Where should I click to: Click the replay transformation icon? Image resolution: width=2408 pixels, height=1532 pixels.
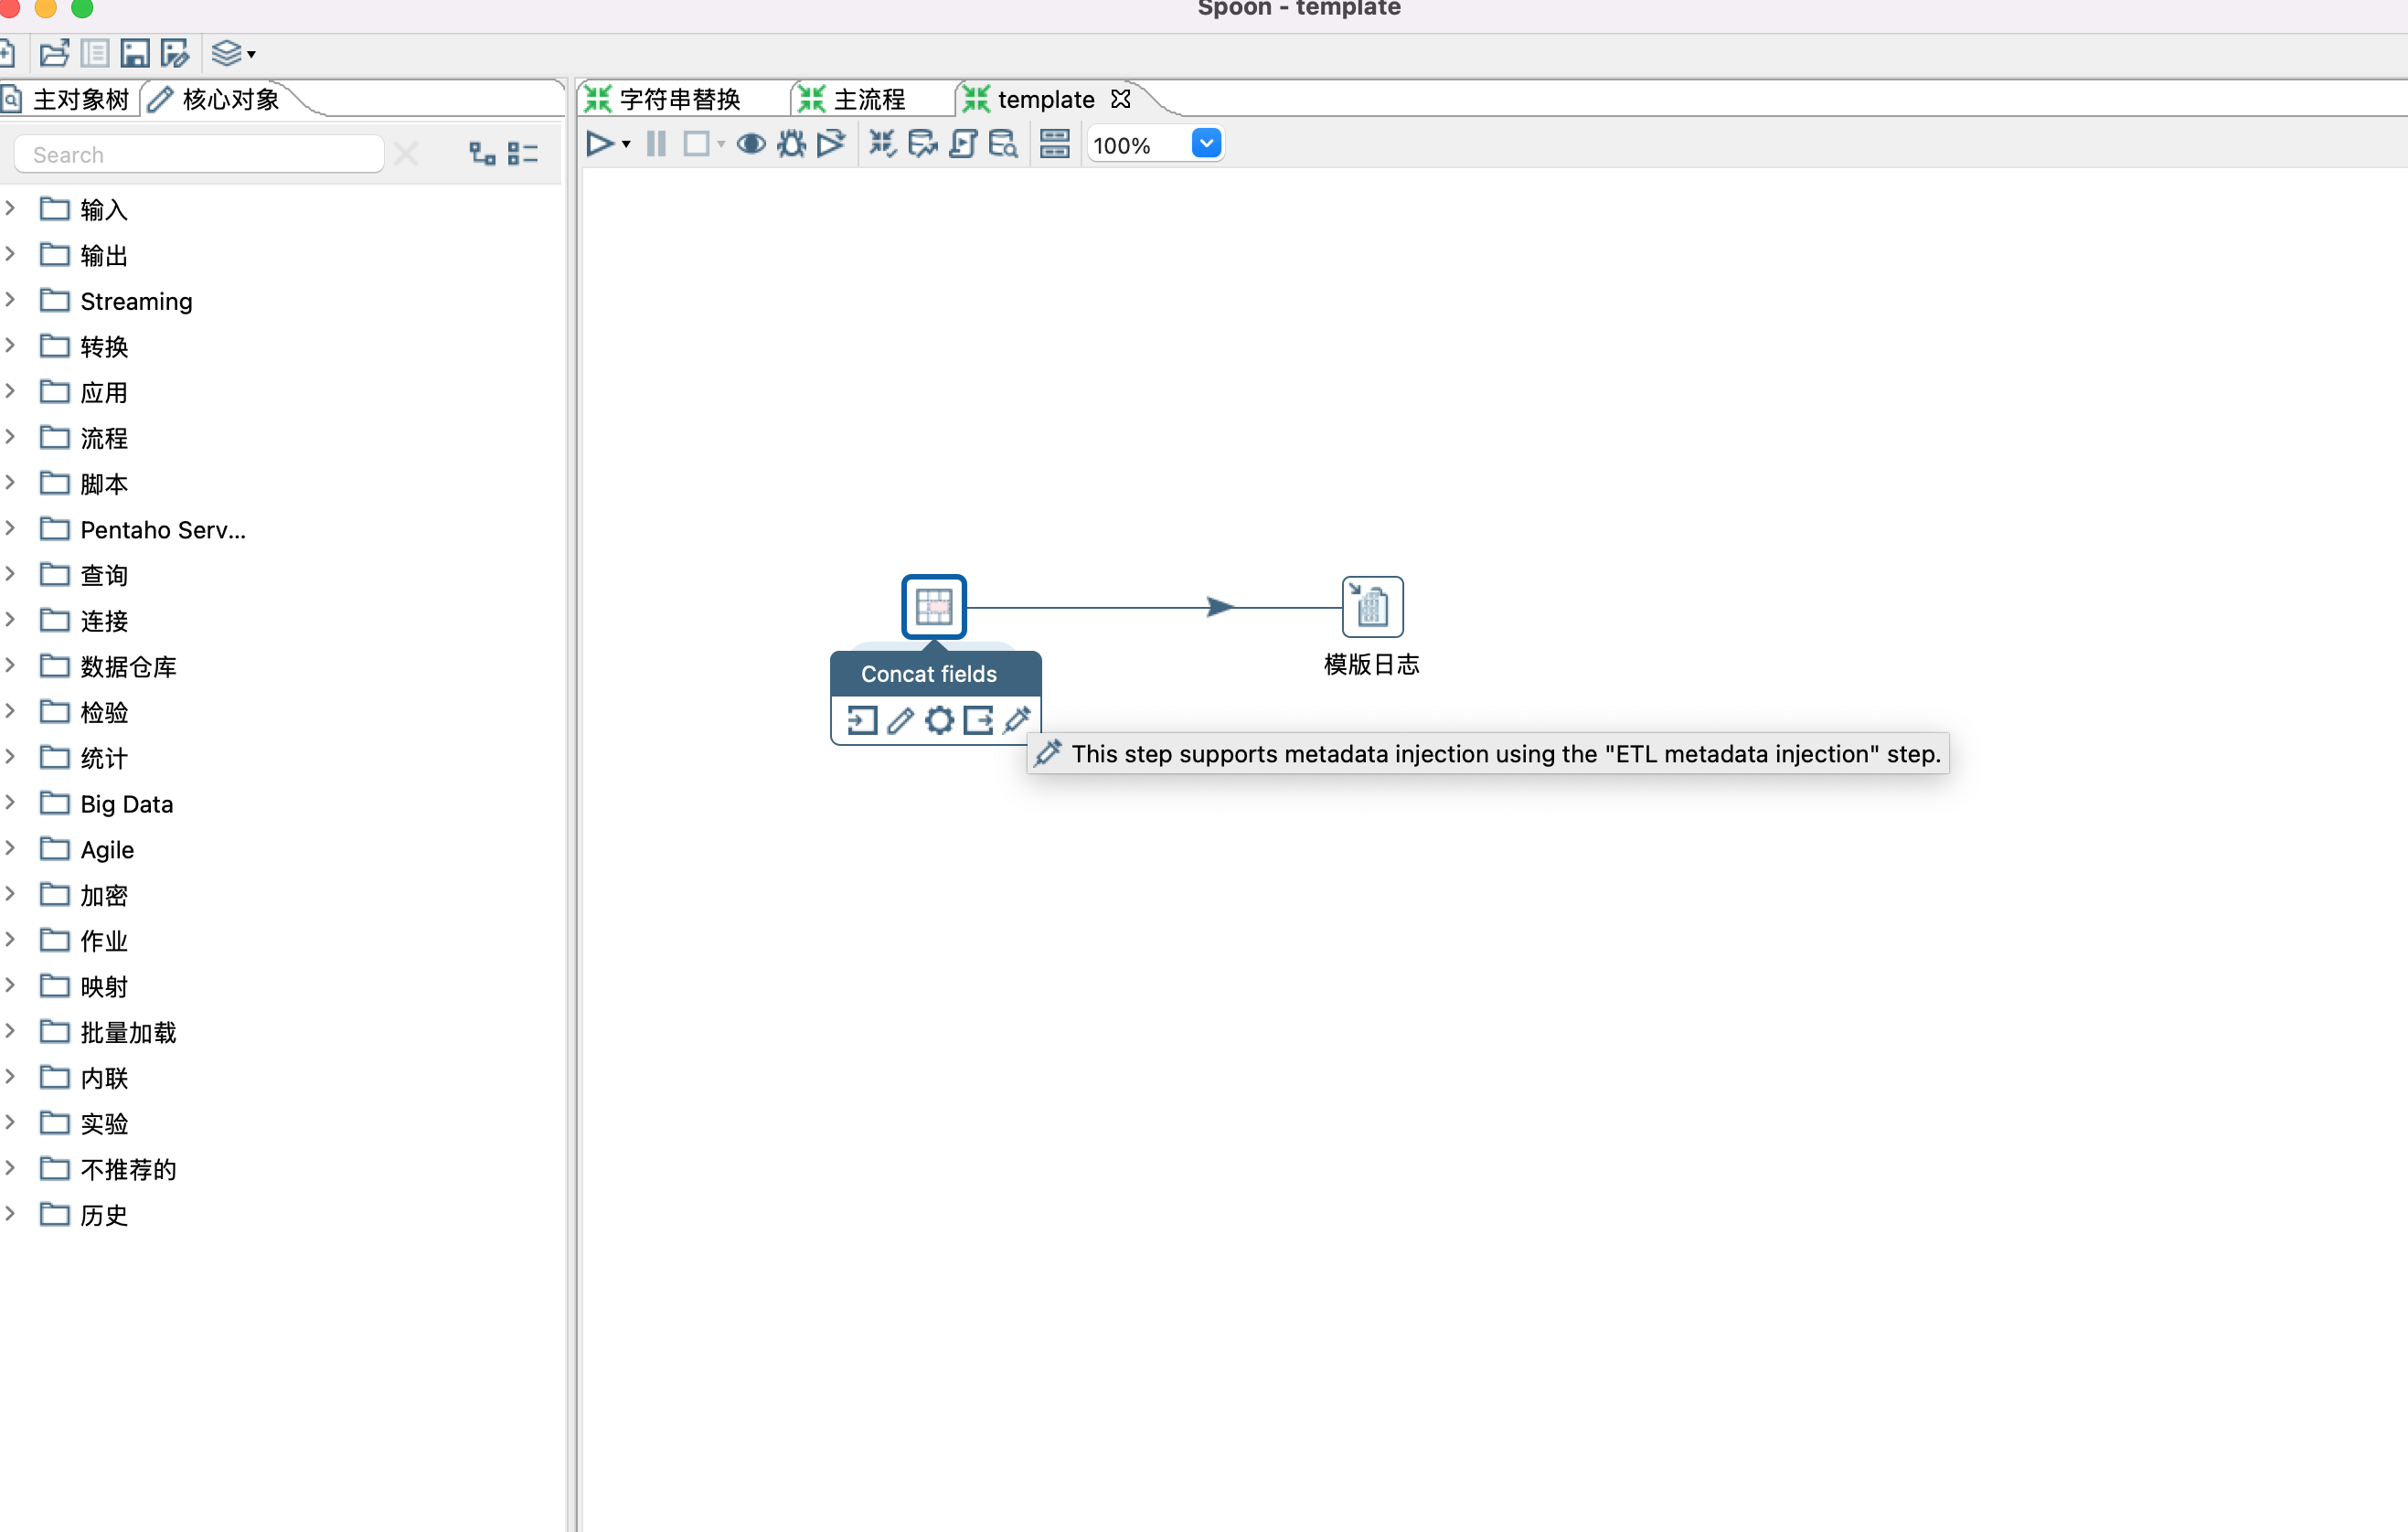(x=830, y=145)
